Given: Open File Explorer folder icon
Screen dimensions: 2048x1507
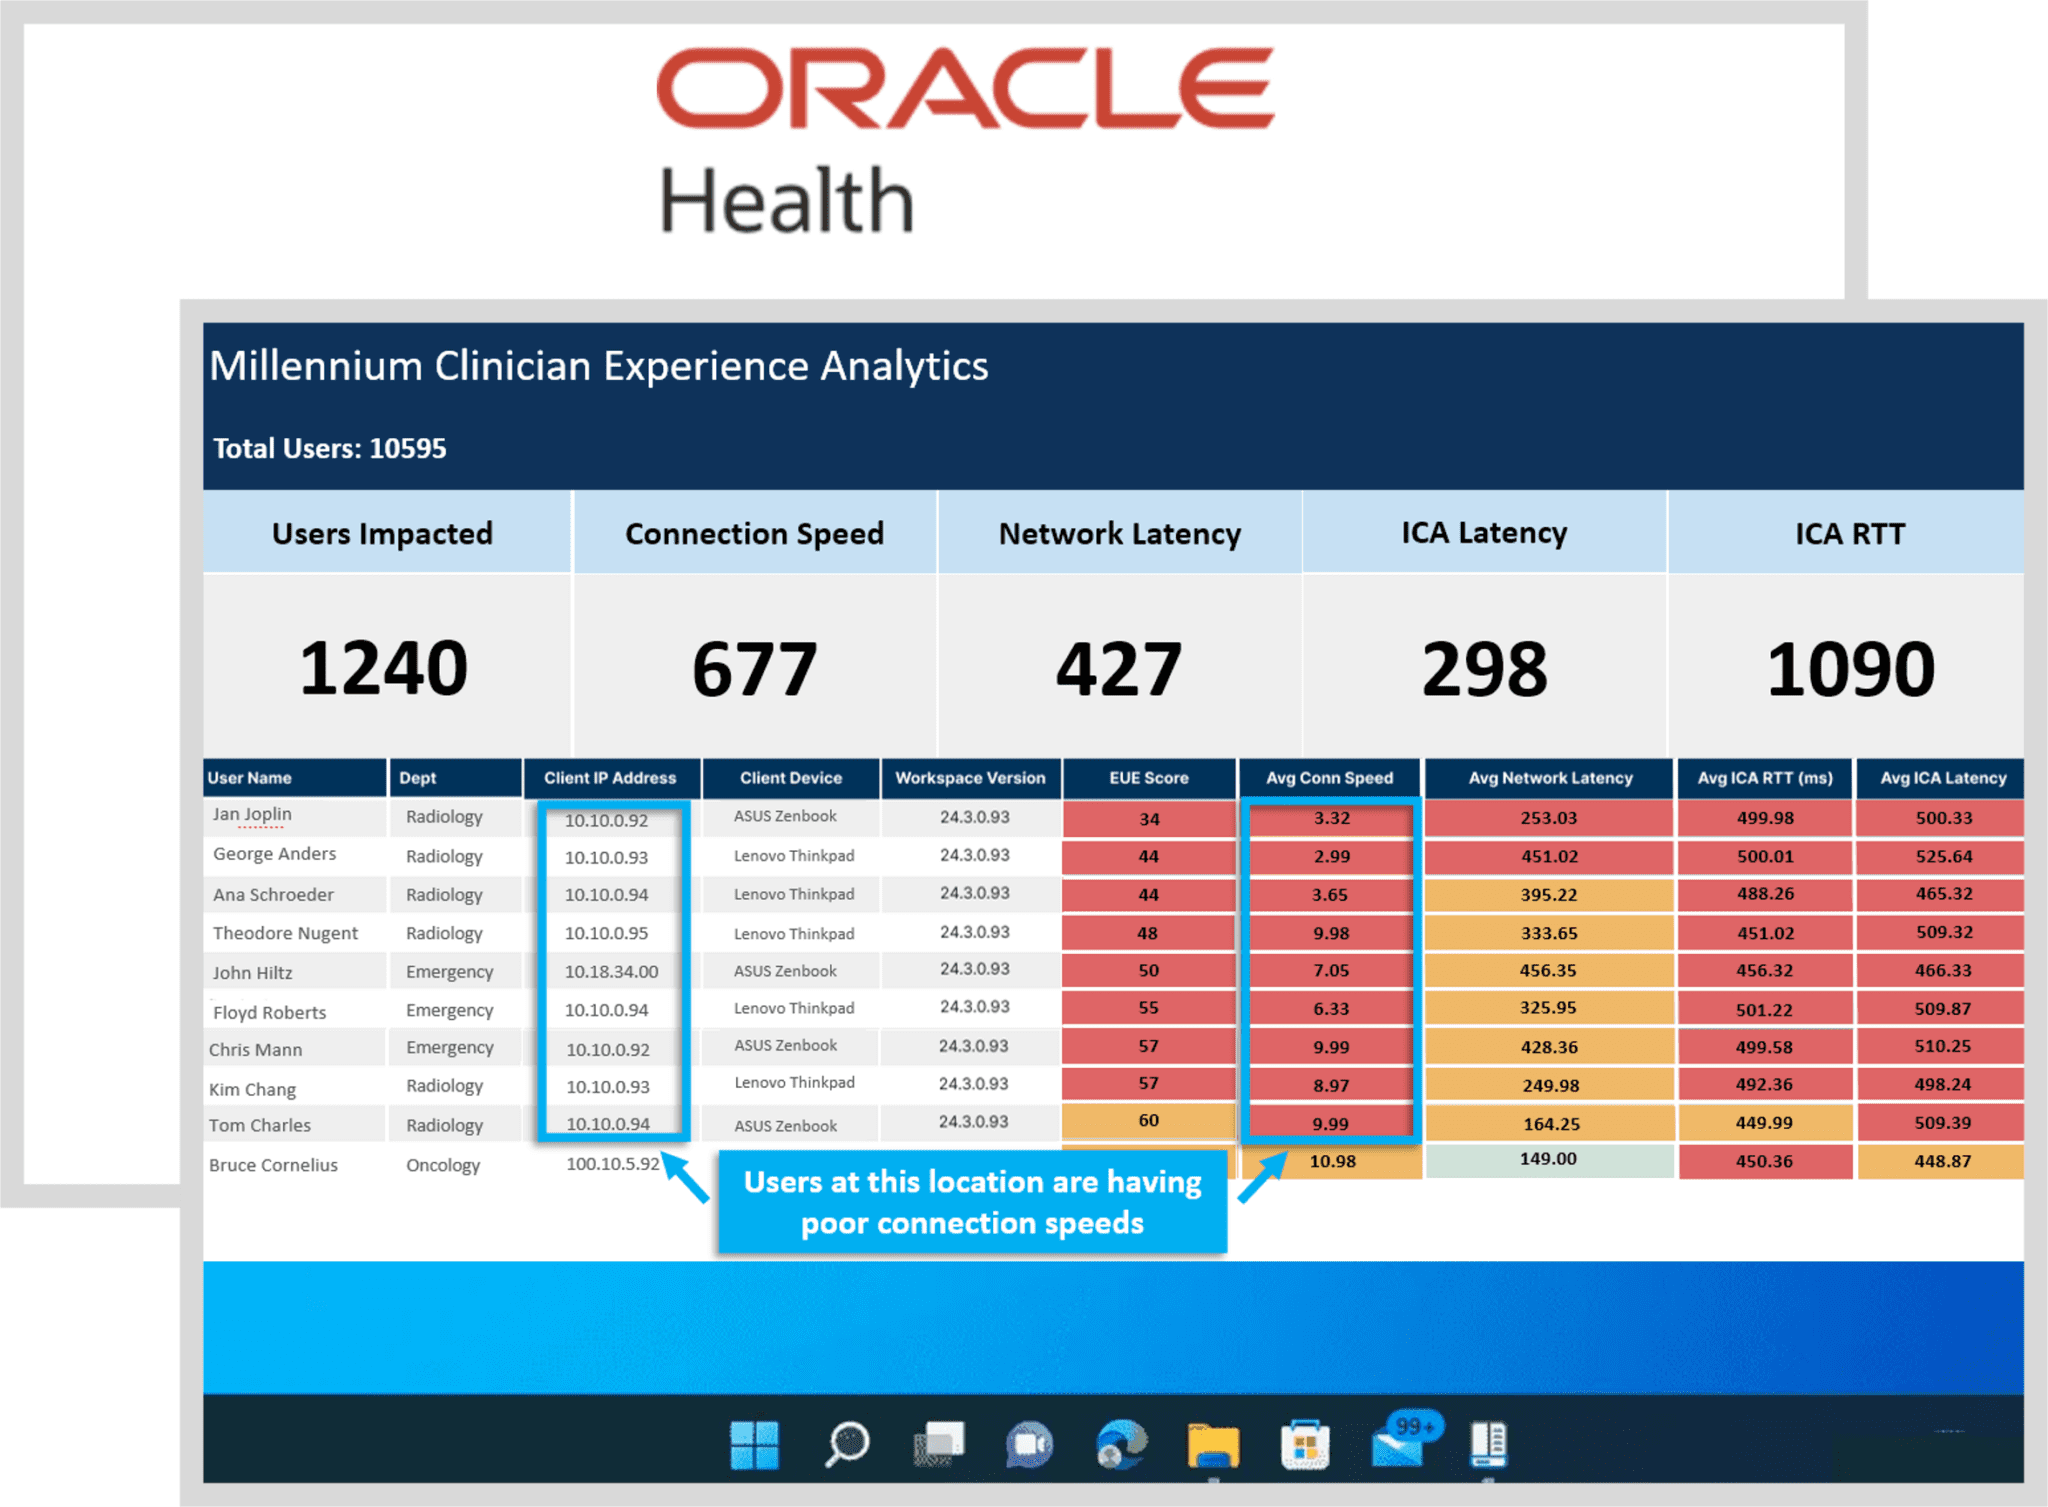Looking at the screenshot, I should click(1213, 1444).
